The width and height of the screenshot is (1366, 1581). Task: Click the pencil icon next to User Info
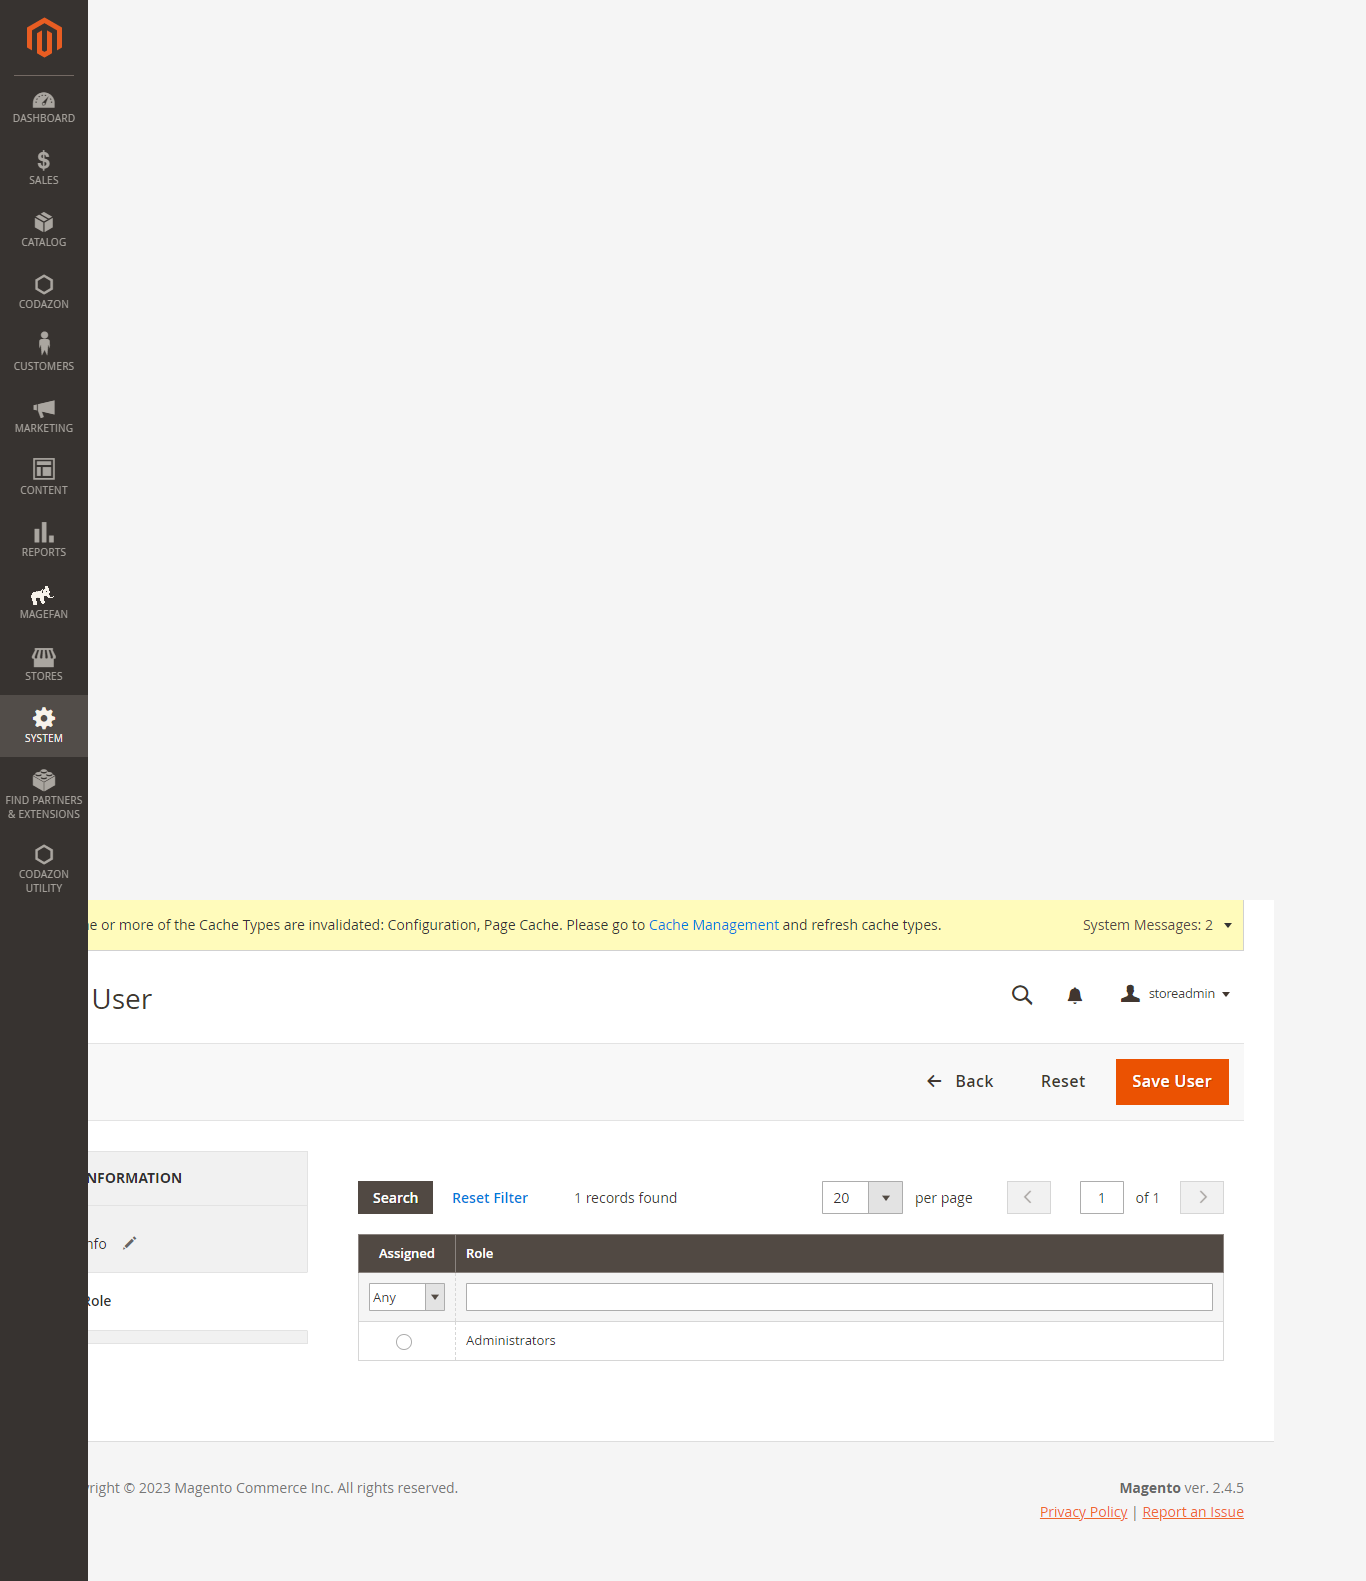(129, 1243)
